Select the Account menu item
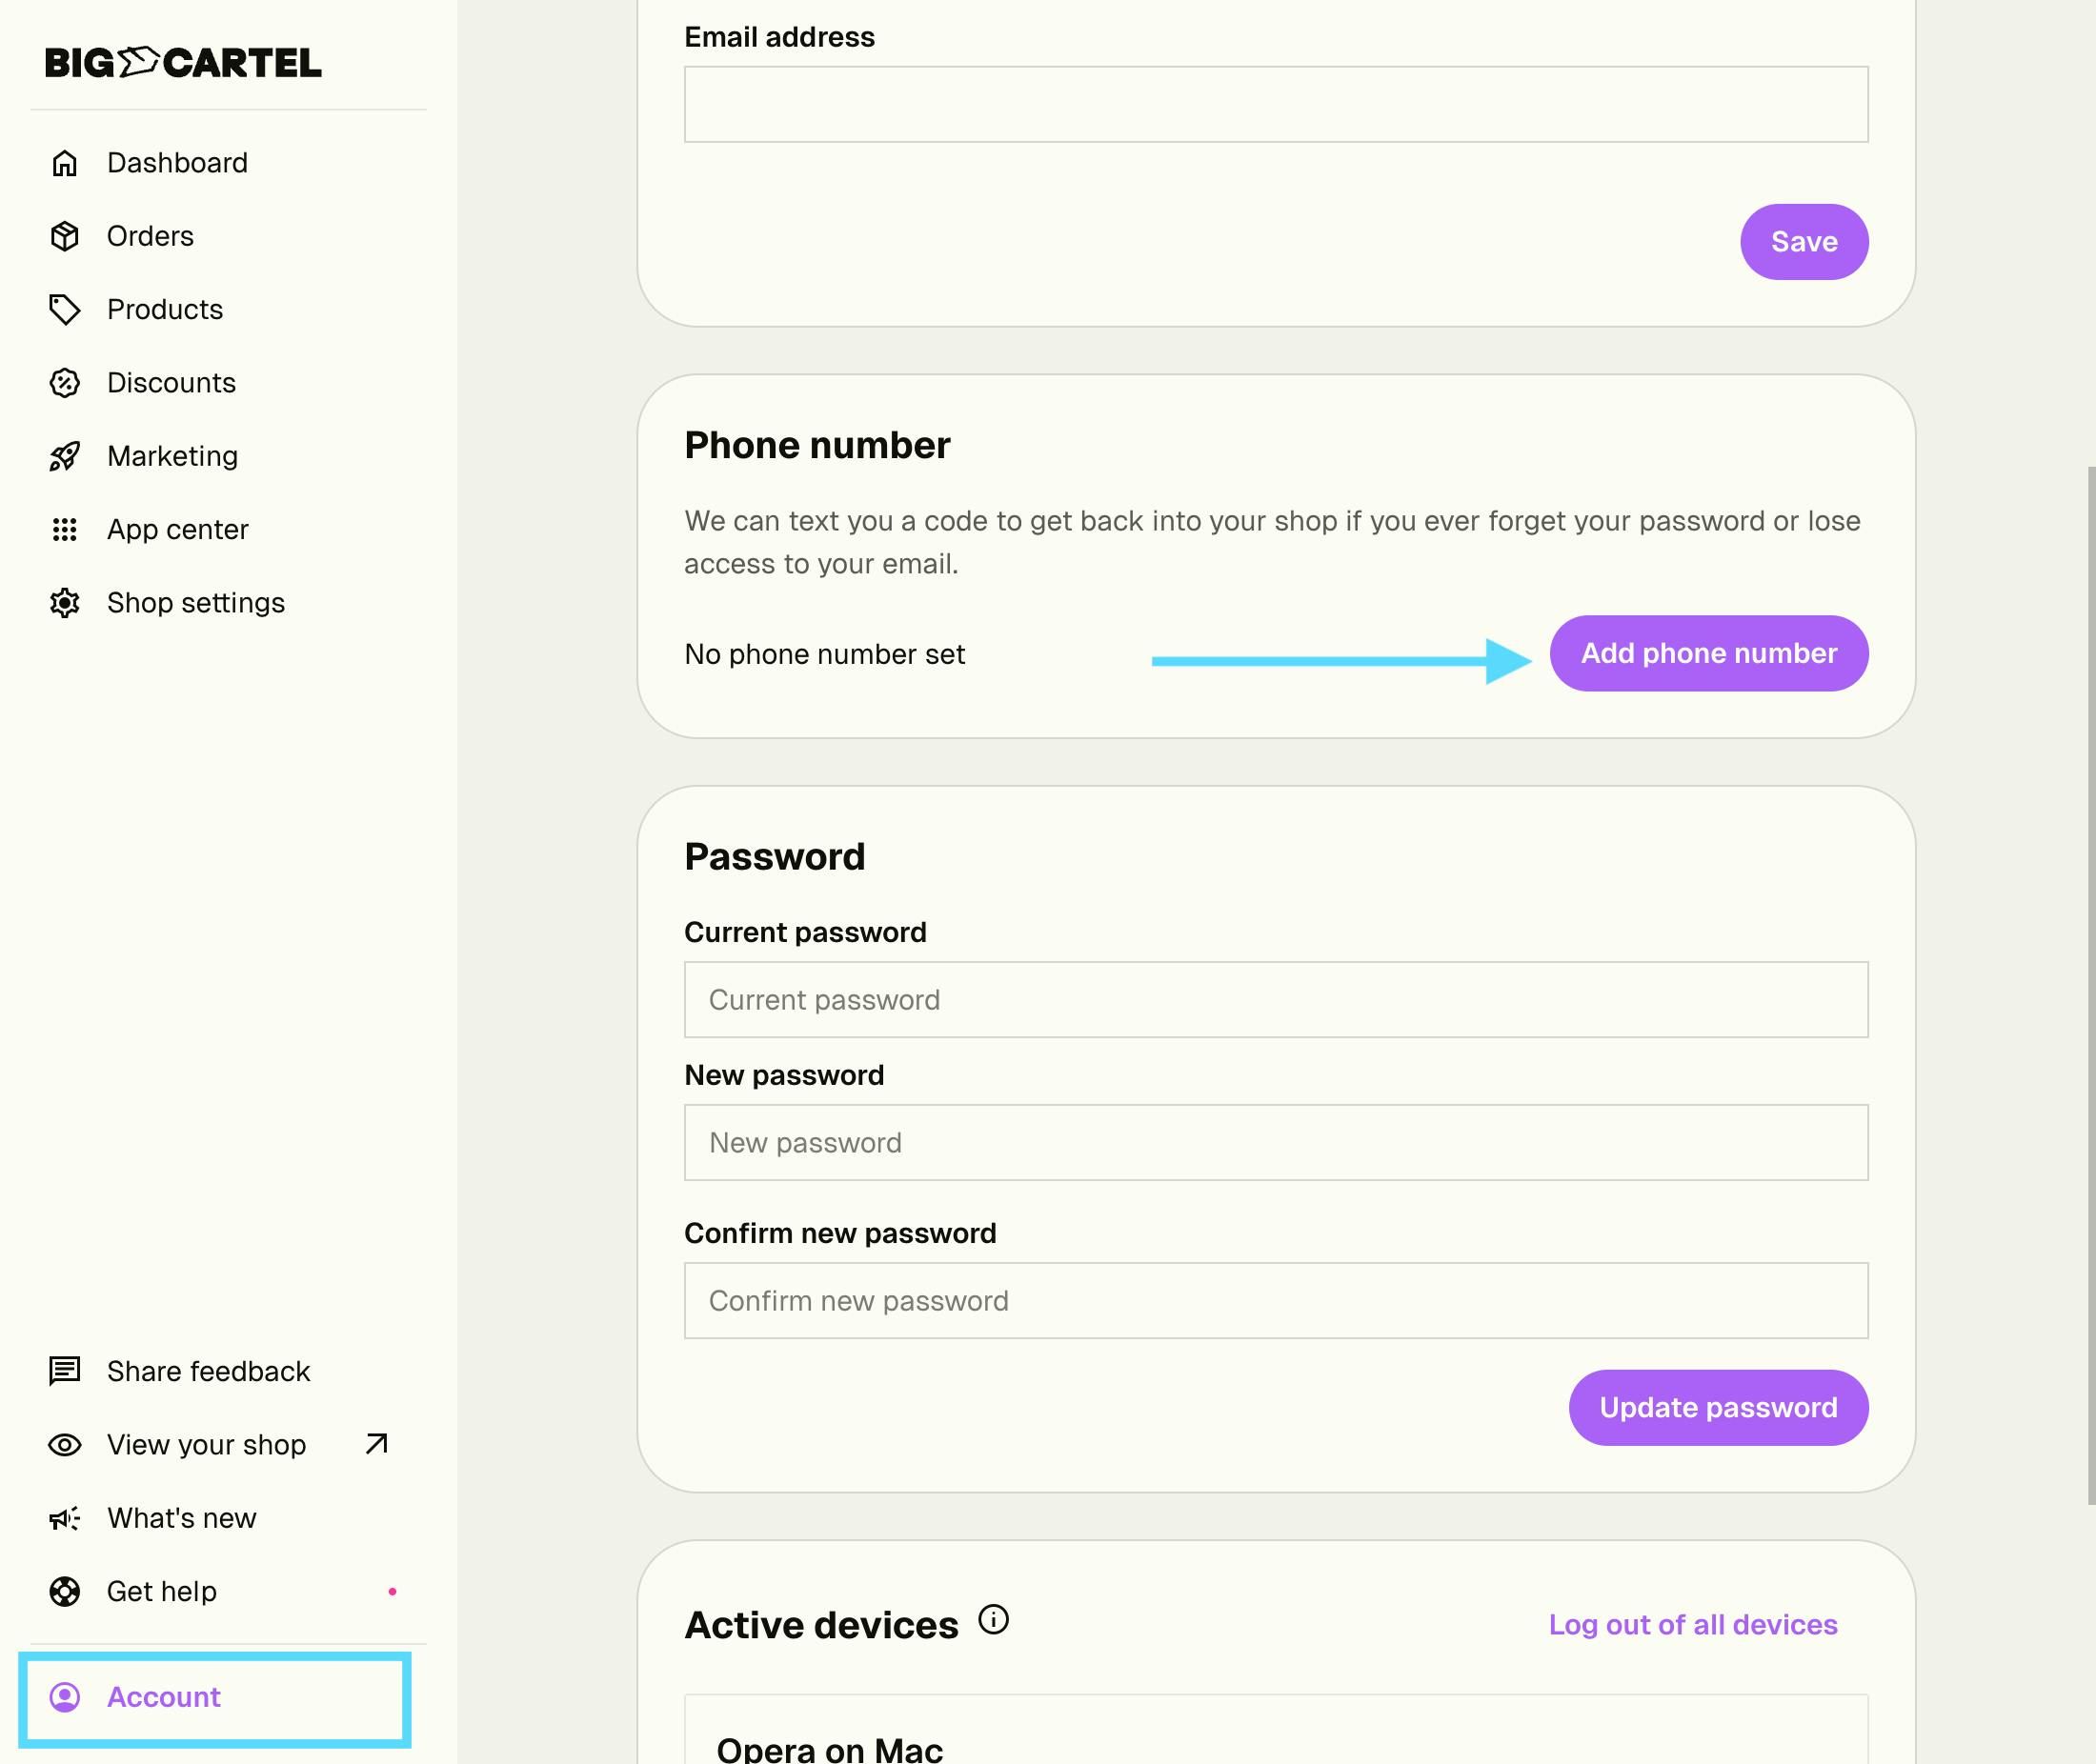The height and width of the screenshot is (1764, 2096). tap(164, 1697)
